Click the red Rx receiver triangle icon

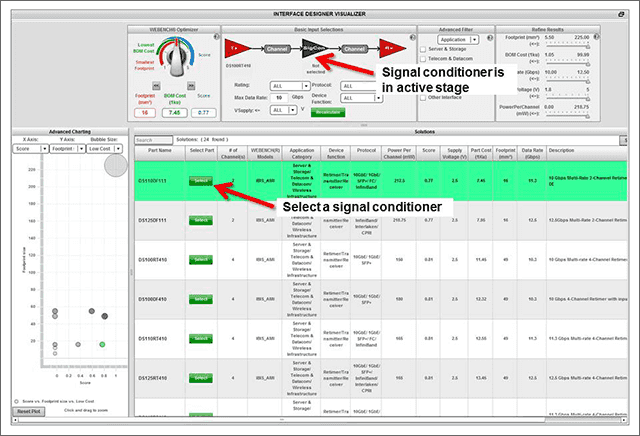385,47
